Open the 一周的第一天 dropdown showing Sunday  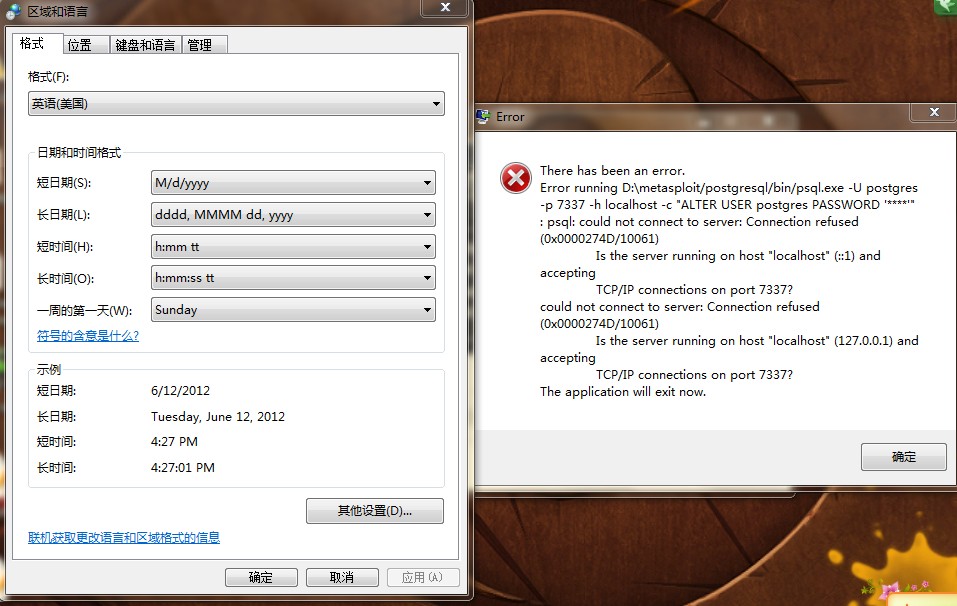click(293, 309)
